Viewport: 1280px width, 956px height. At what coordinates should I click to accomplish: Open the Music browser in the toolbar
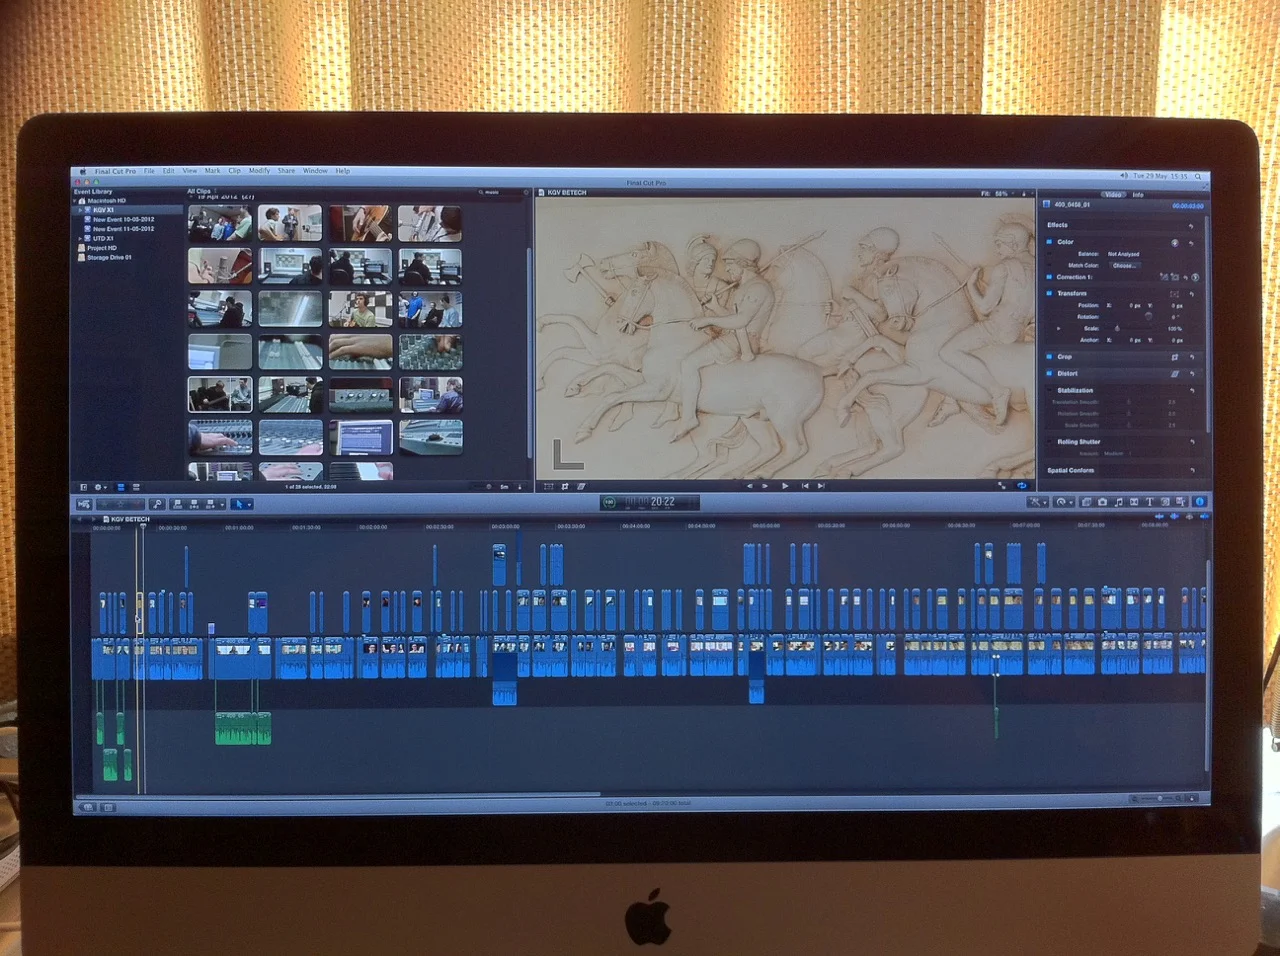tap(1119, 502)
